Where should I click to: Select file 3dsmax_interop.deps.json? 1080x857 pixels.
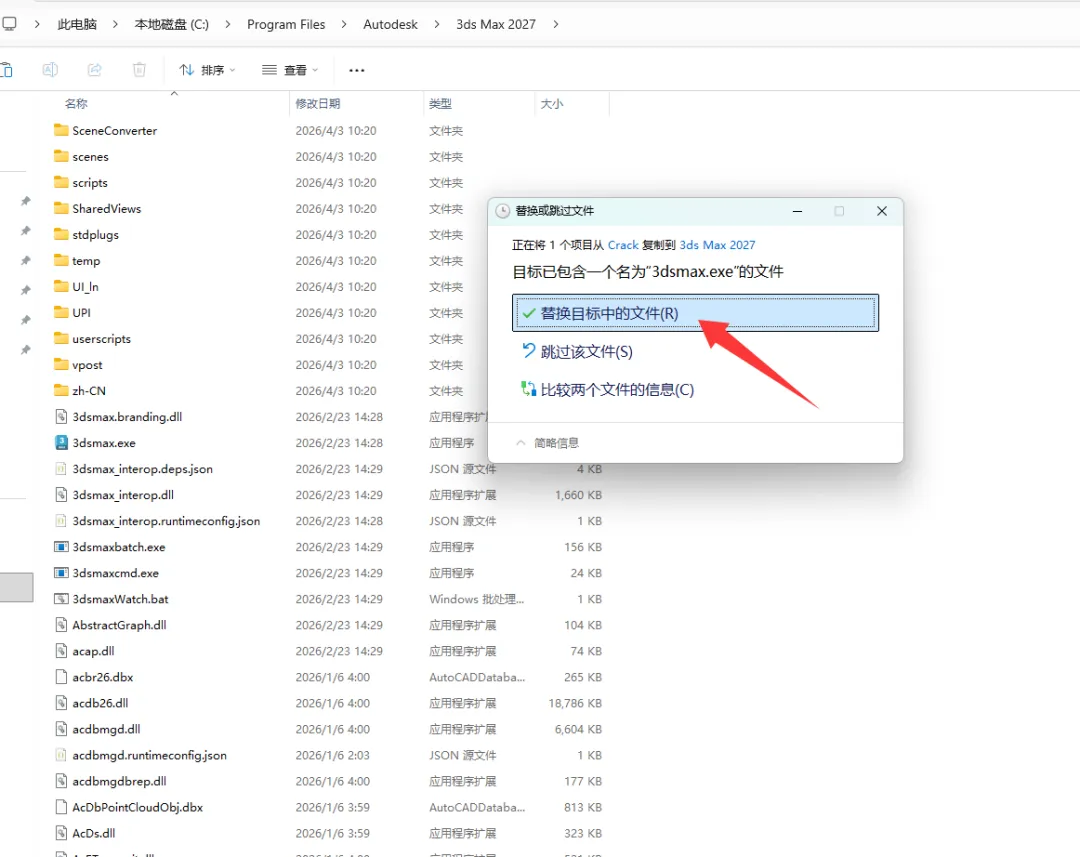(x=142, y=469)
